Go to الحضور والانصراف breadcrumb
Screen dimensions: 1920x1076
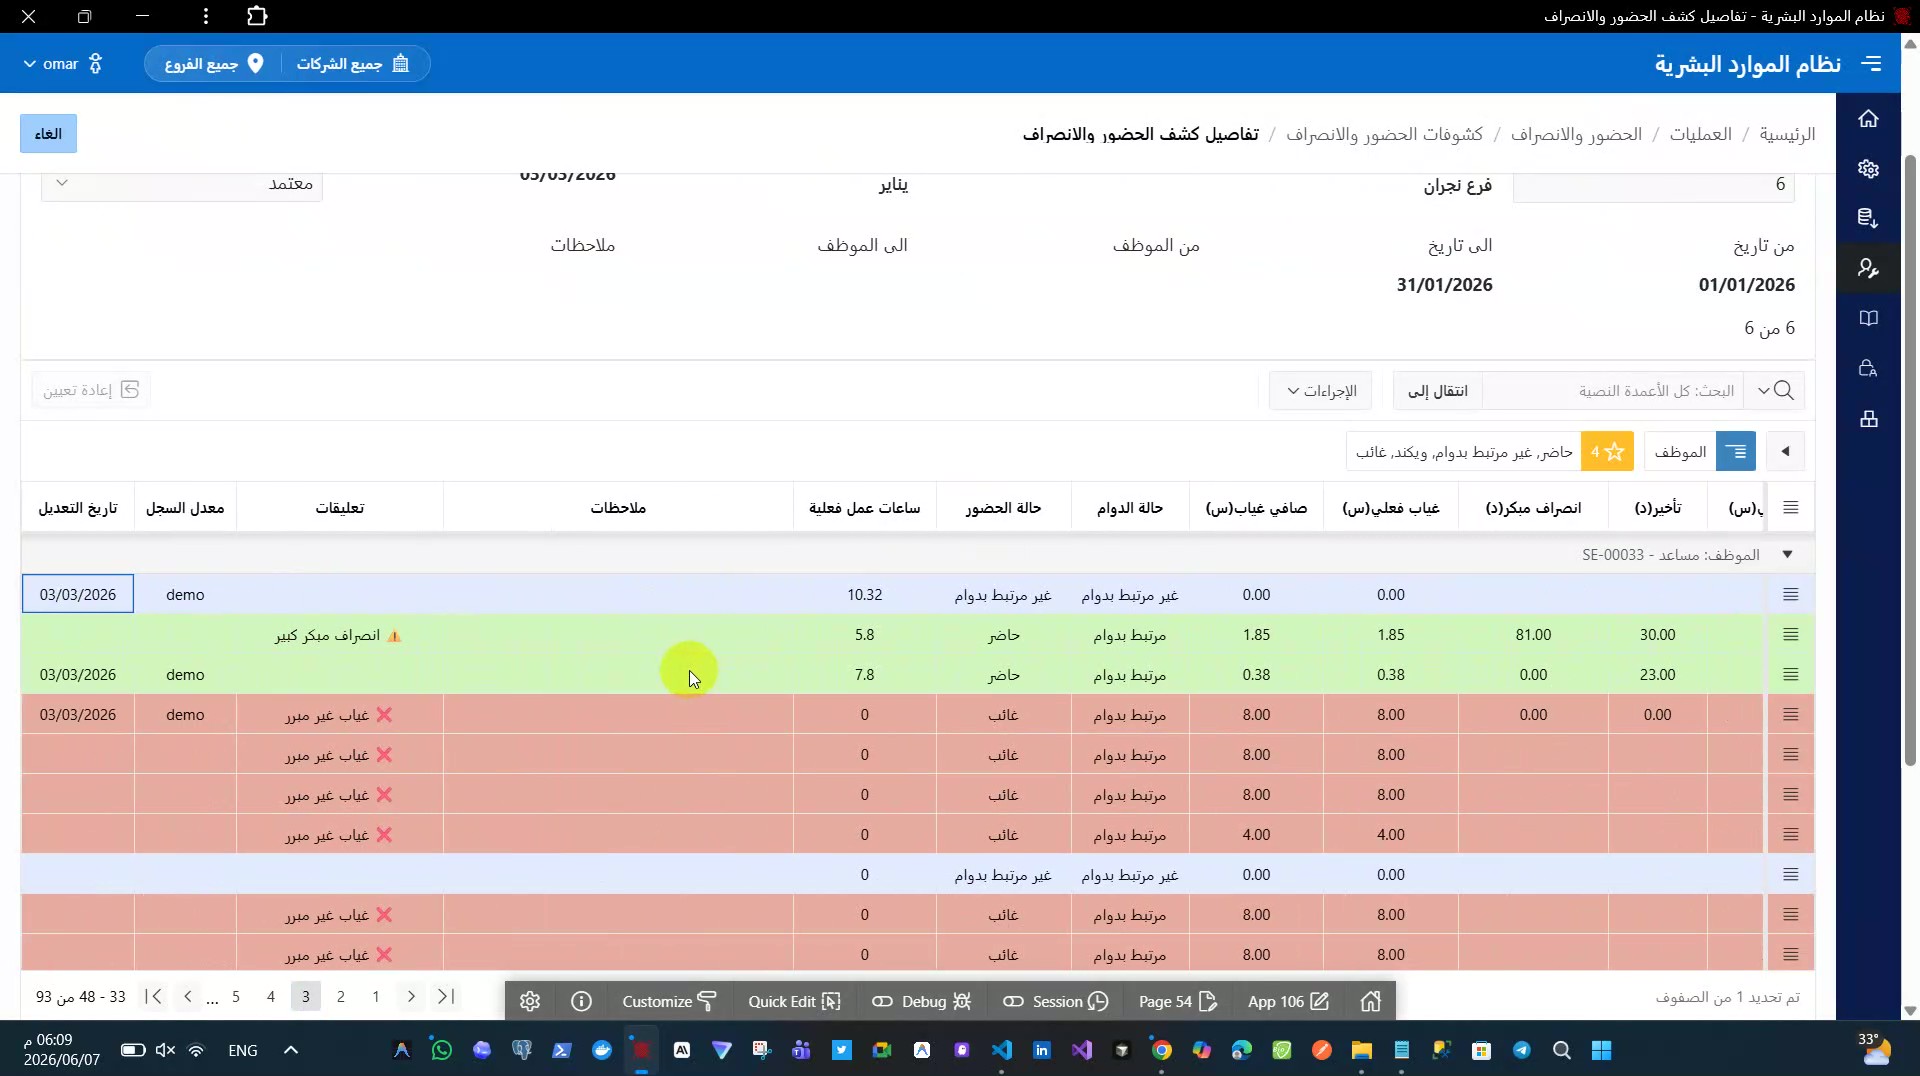(x=1576, y=134)
